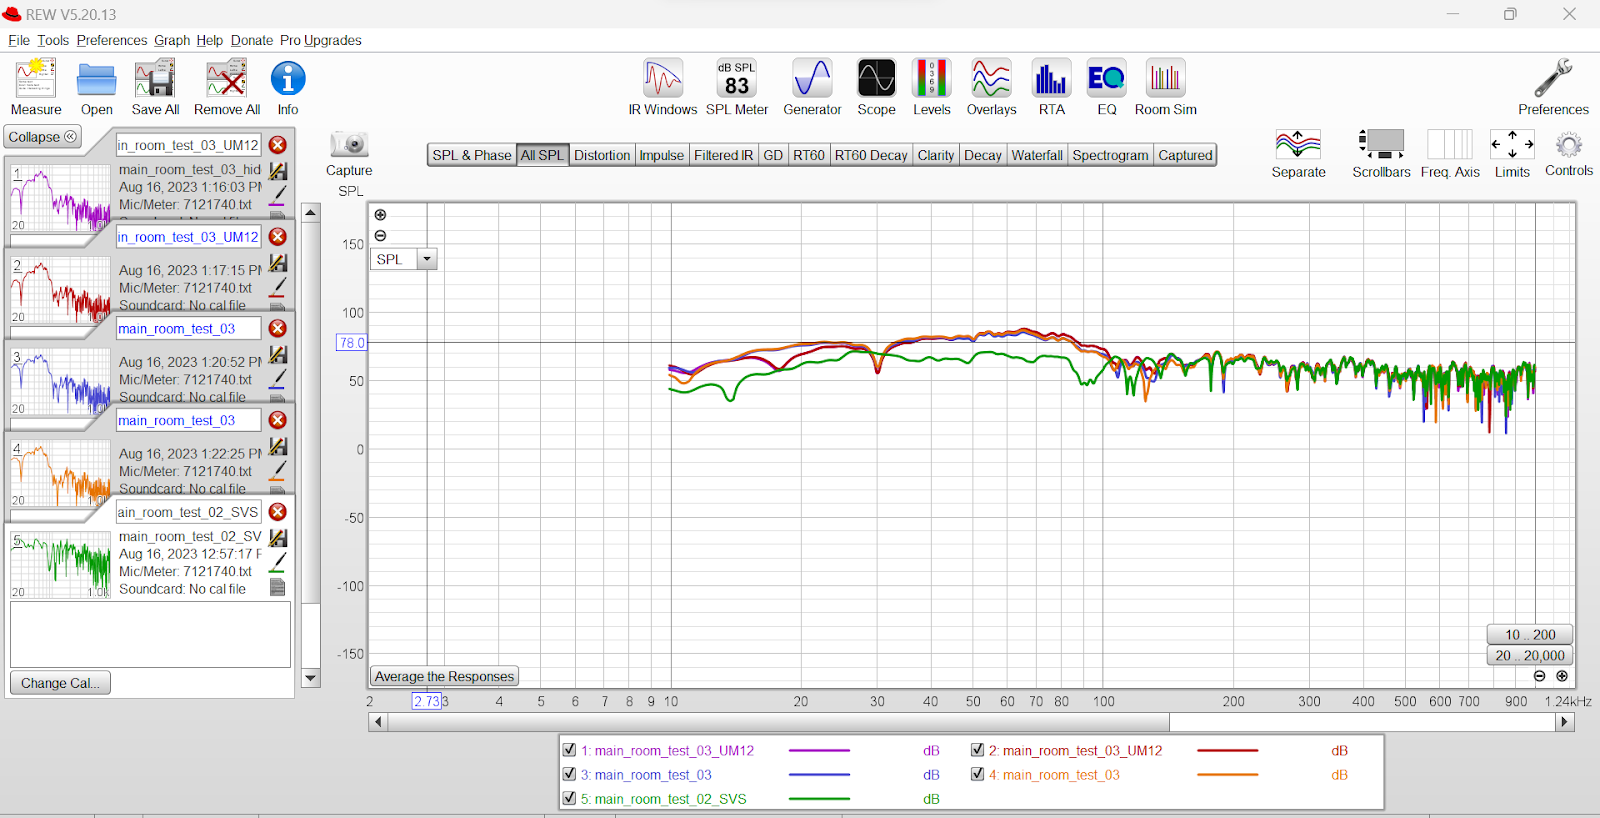This screenshot has width=1600, height=818.
Task: Expand the SPL axis dropdown
Action: click(427, 259)
